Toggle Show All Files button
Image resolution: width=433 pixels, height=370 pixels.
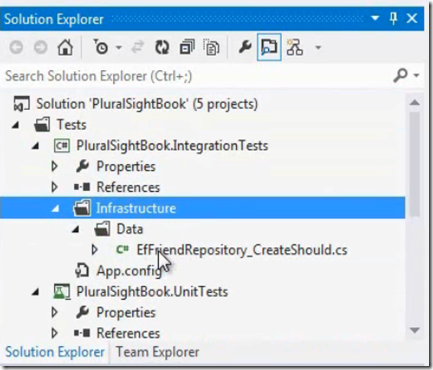click(x=211, y=47)
